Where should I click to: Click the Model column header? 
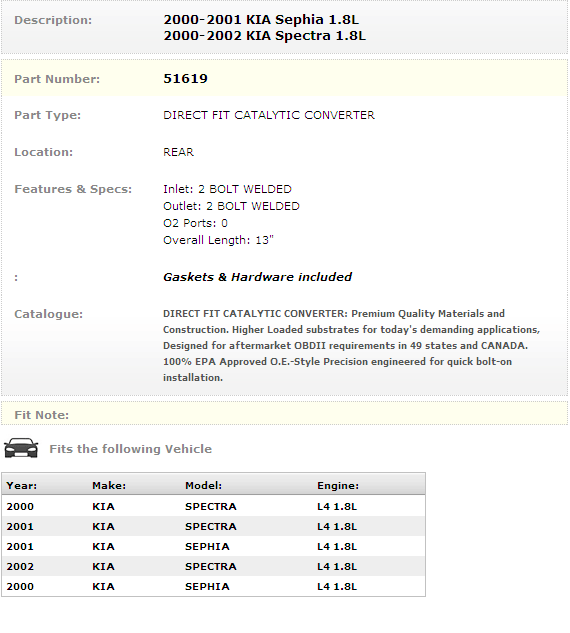(203, 485)
